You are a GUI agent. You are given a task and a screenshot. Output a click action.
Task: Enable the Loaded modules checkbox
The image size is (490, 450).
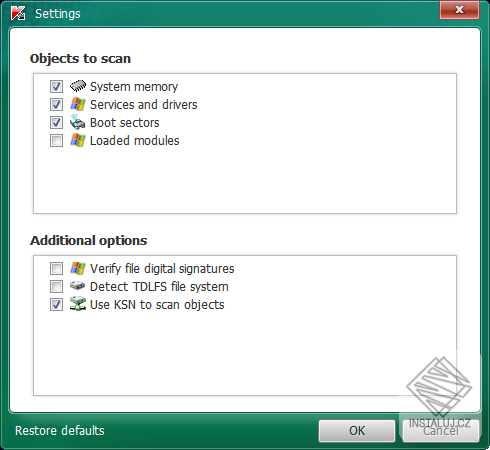click(56, 141)
